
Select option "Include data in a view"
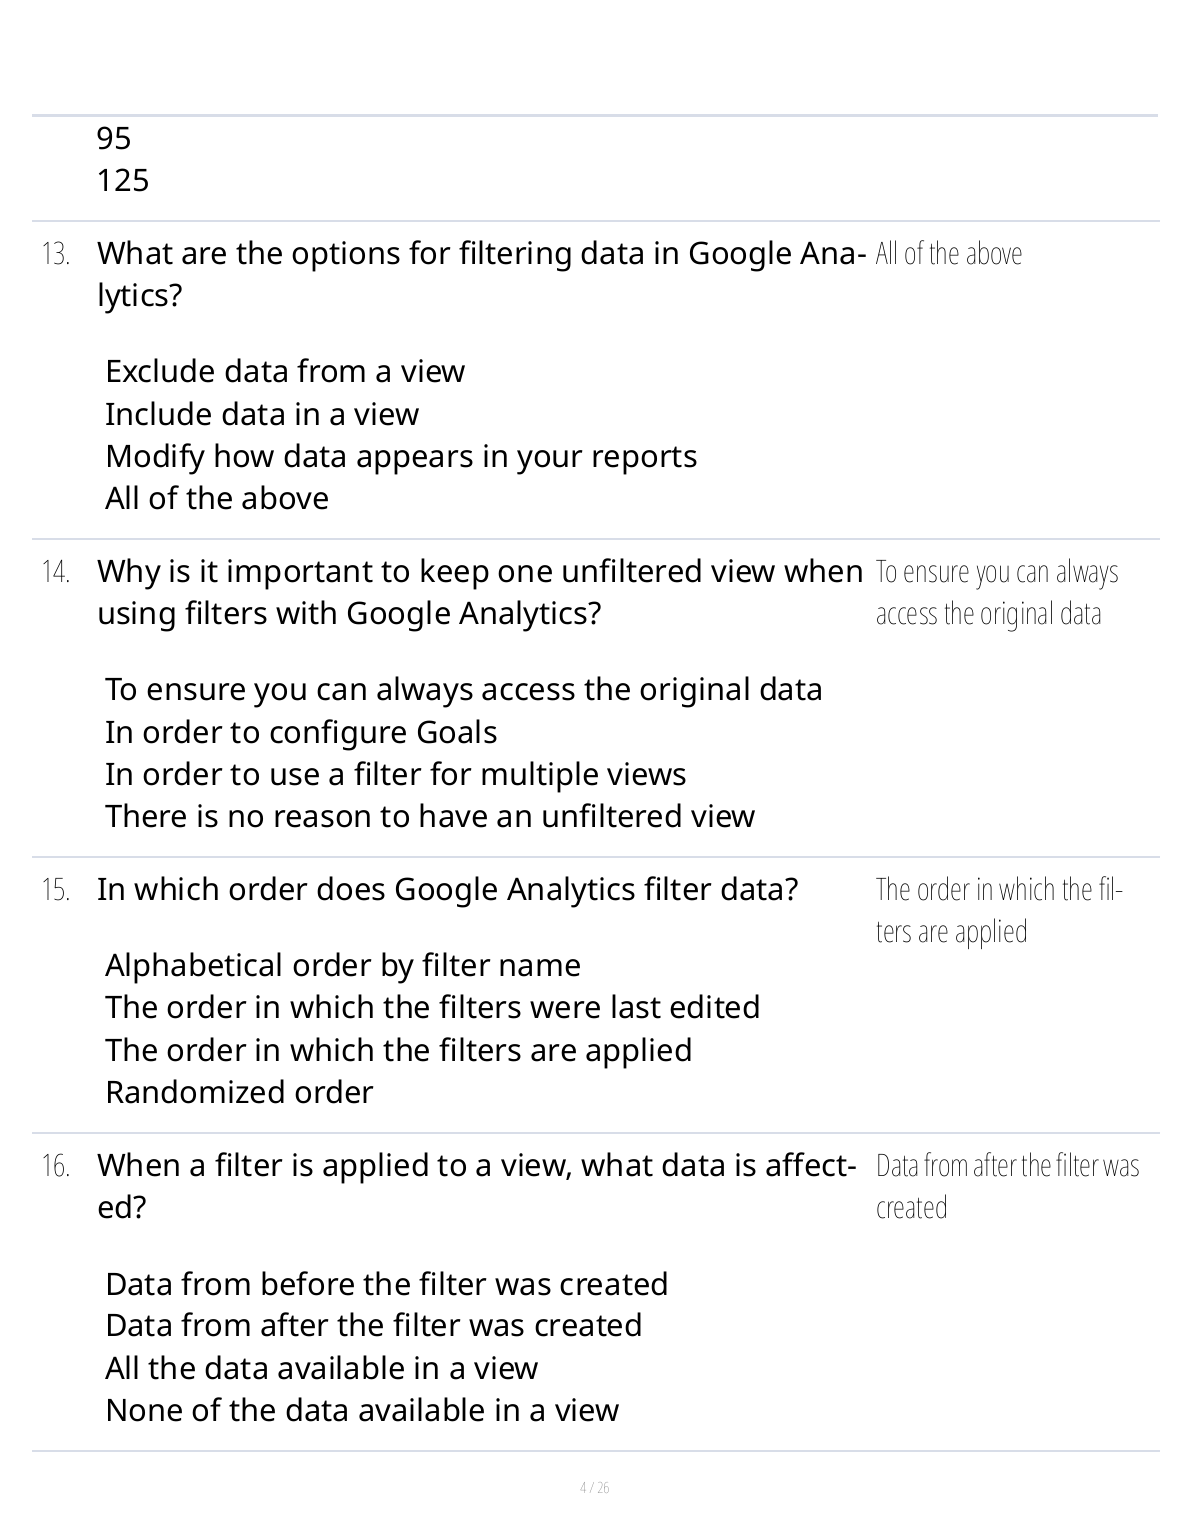[262, 414]
